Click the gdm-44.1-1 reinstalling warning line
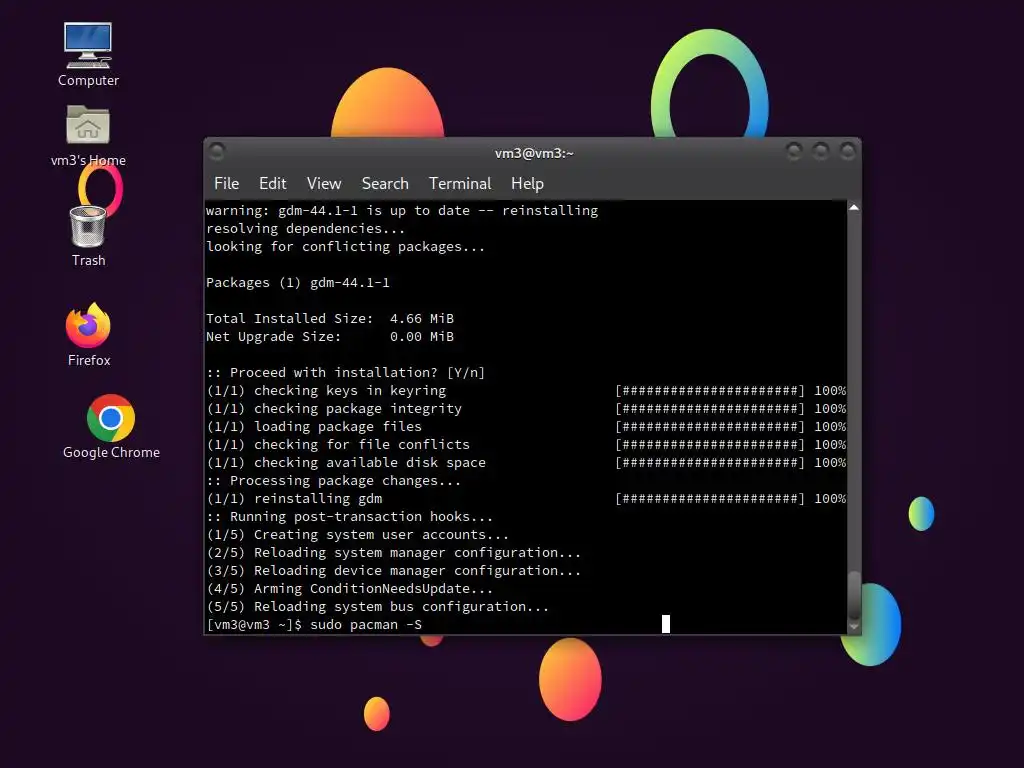1024x768 pixels. 402,211
